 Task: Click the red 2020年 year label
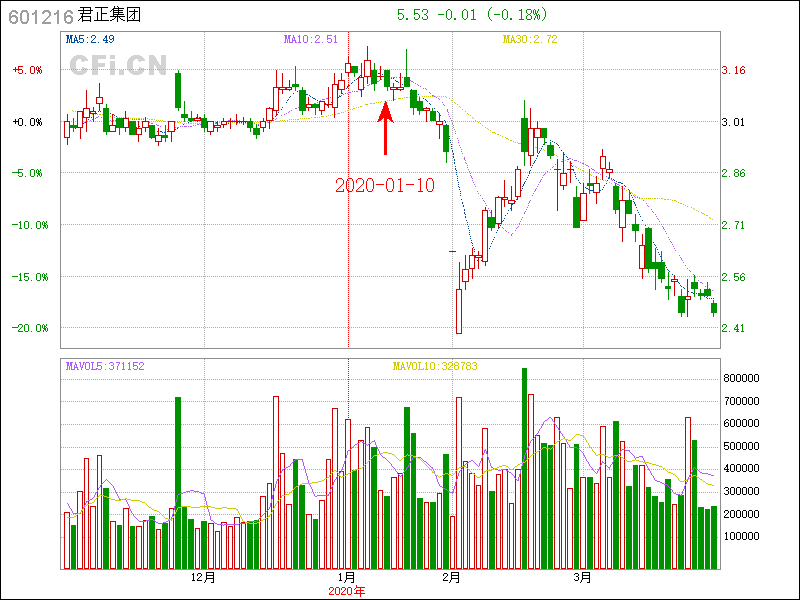348,591
